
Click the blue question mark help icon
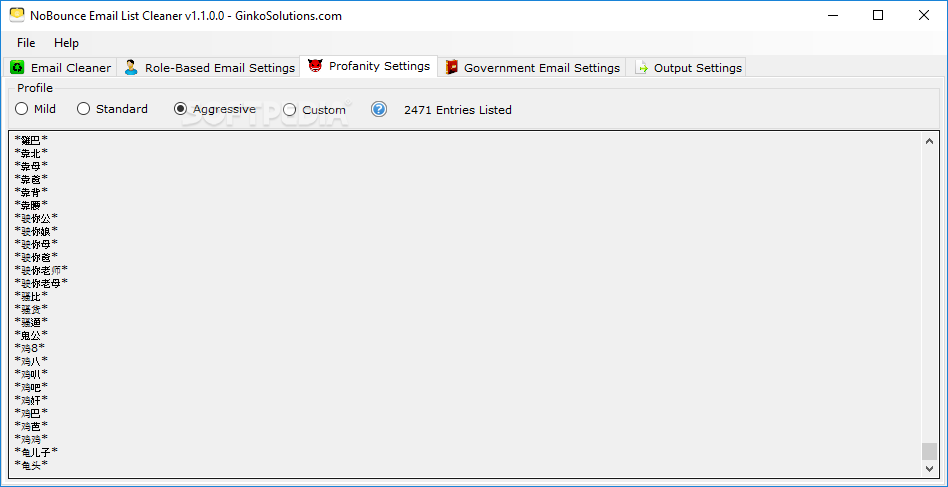[379, 109]
